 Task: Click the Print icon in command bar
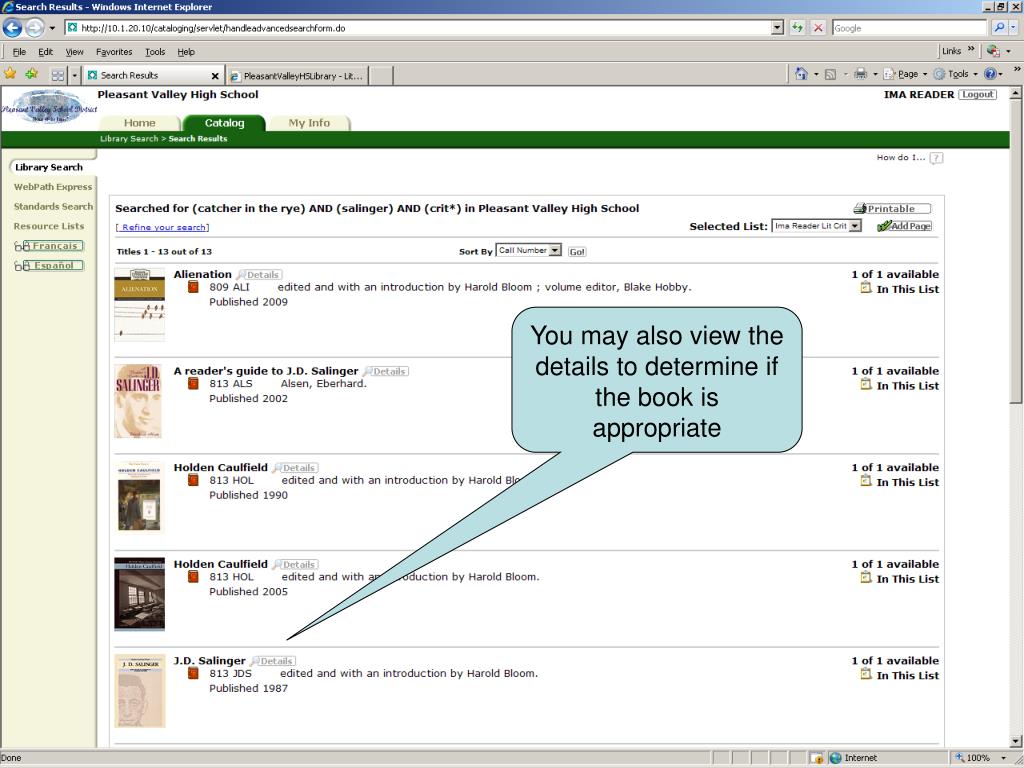[861, 74]
